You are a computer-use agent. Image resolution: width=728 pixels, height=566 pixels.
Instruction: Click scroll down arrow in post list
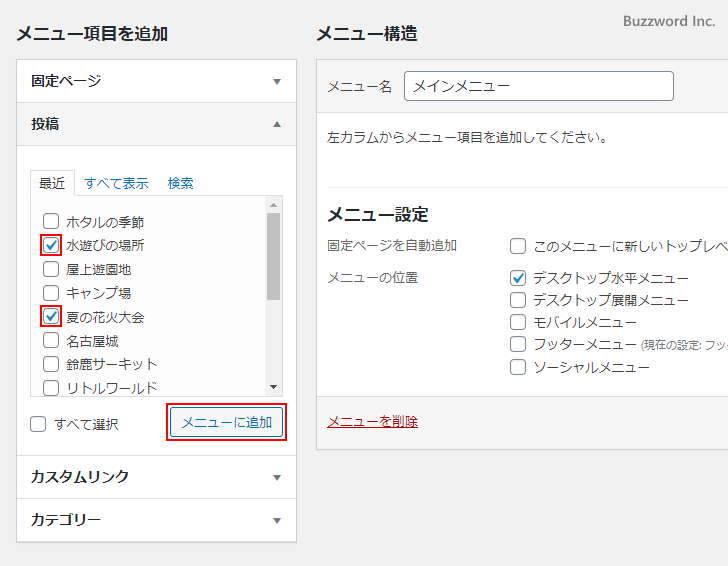click(x=273, y=387)
